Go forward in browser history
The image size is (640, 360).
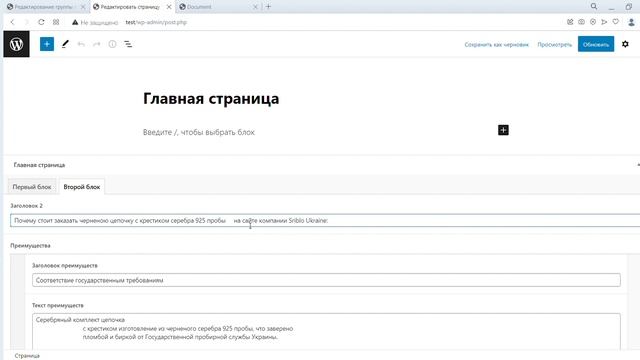(x=27, y=22)
